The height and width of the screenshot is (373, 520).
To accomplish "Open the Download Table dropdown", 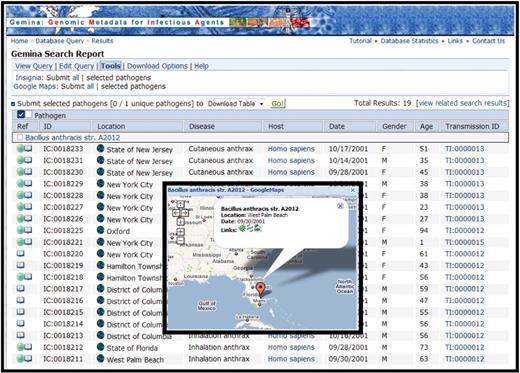I will [x=236, y=104].
